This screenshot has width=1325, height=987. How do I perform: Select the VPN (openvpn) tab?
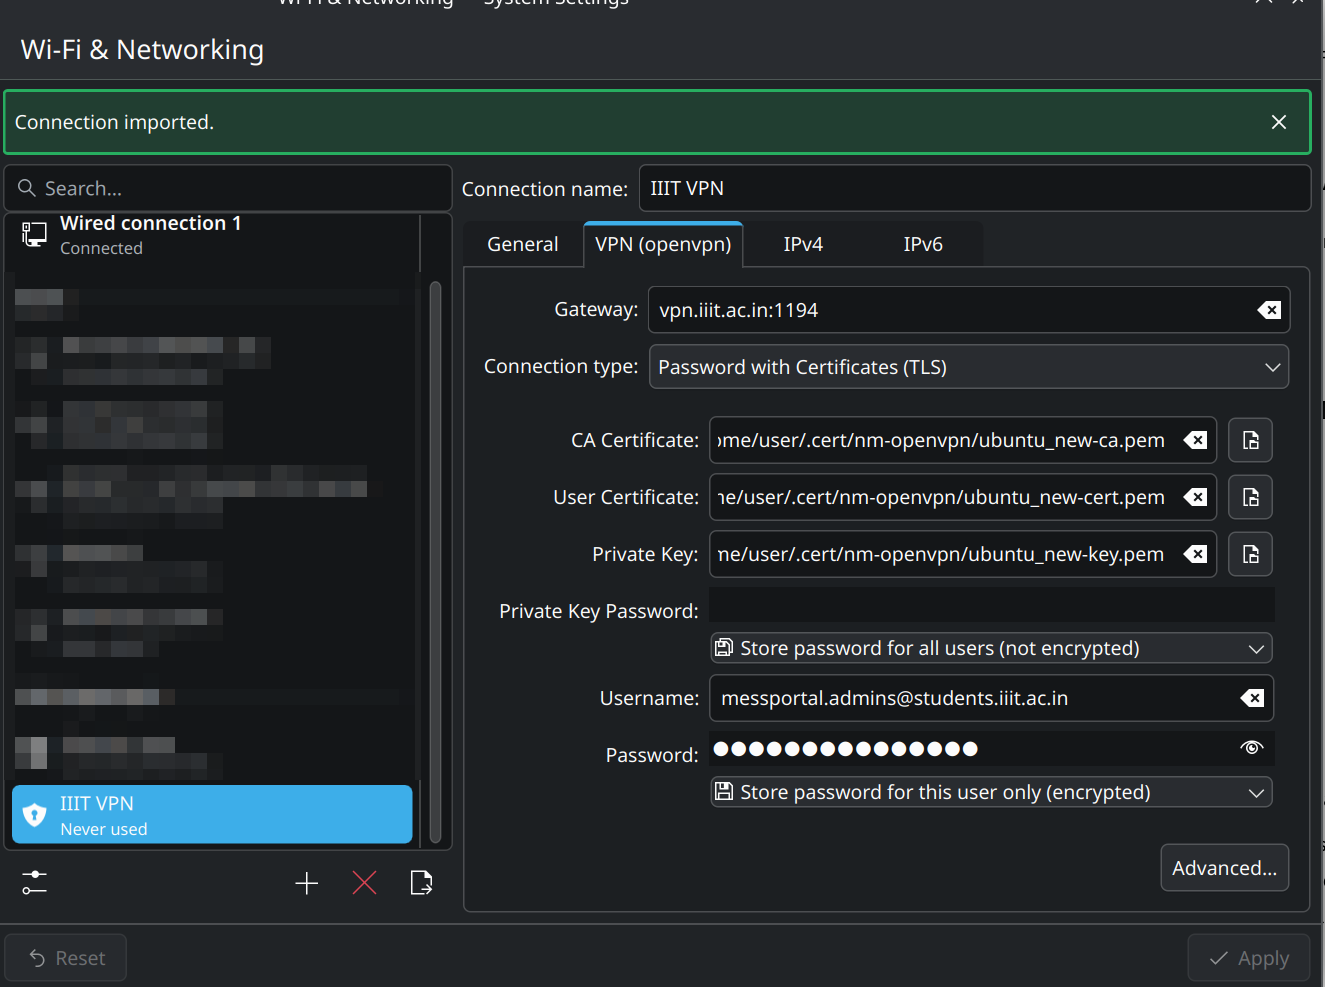[x=663, y=244]
